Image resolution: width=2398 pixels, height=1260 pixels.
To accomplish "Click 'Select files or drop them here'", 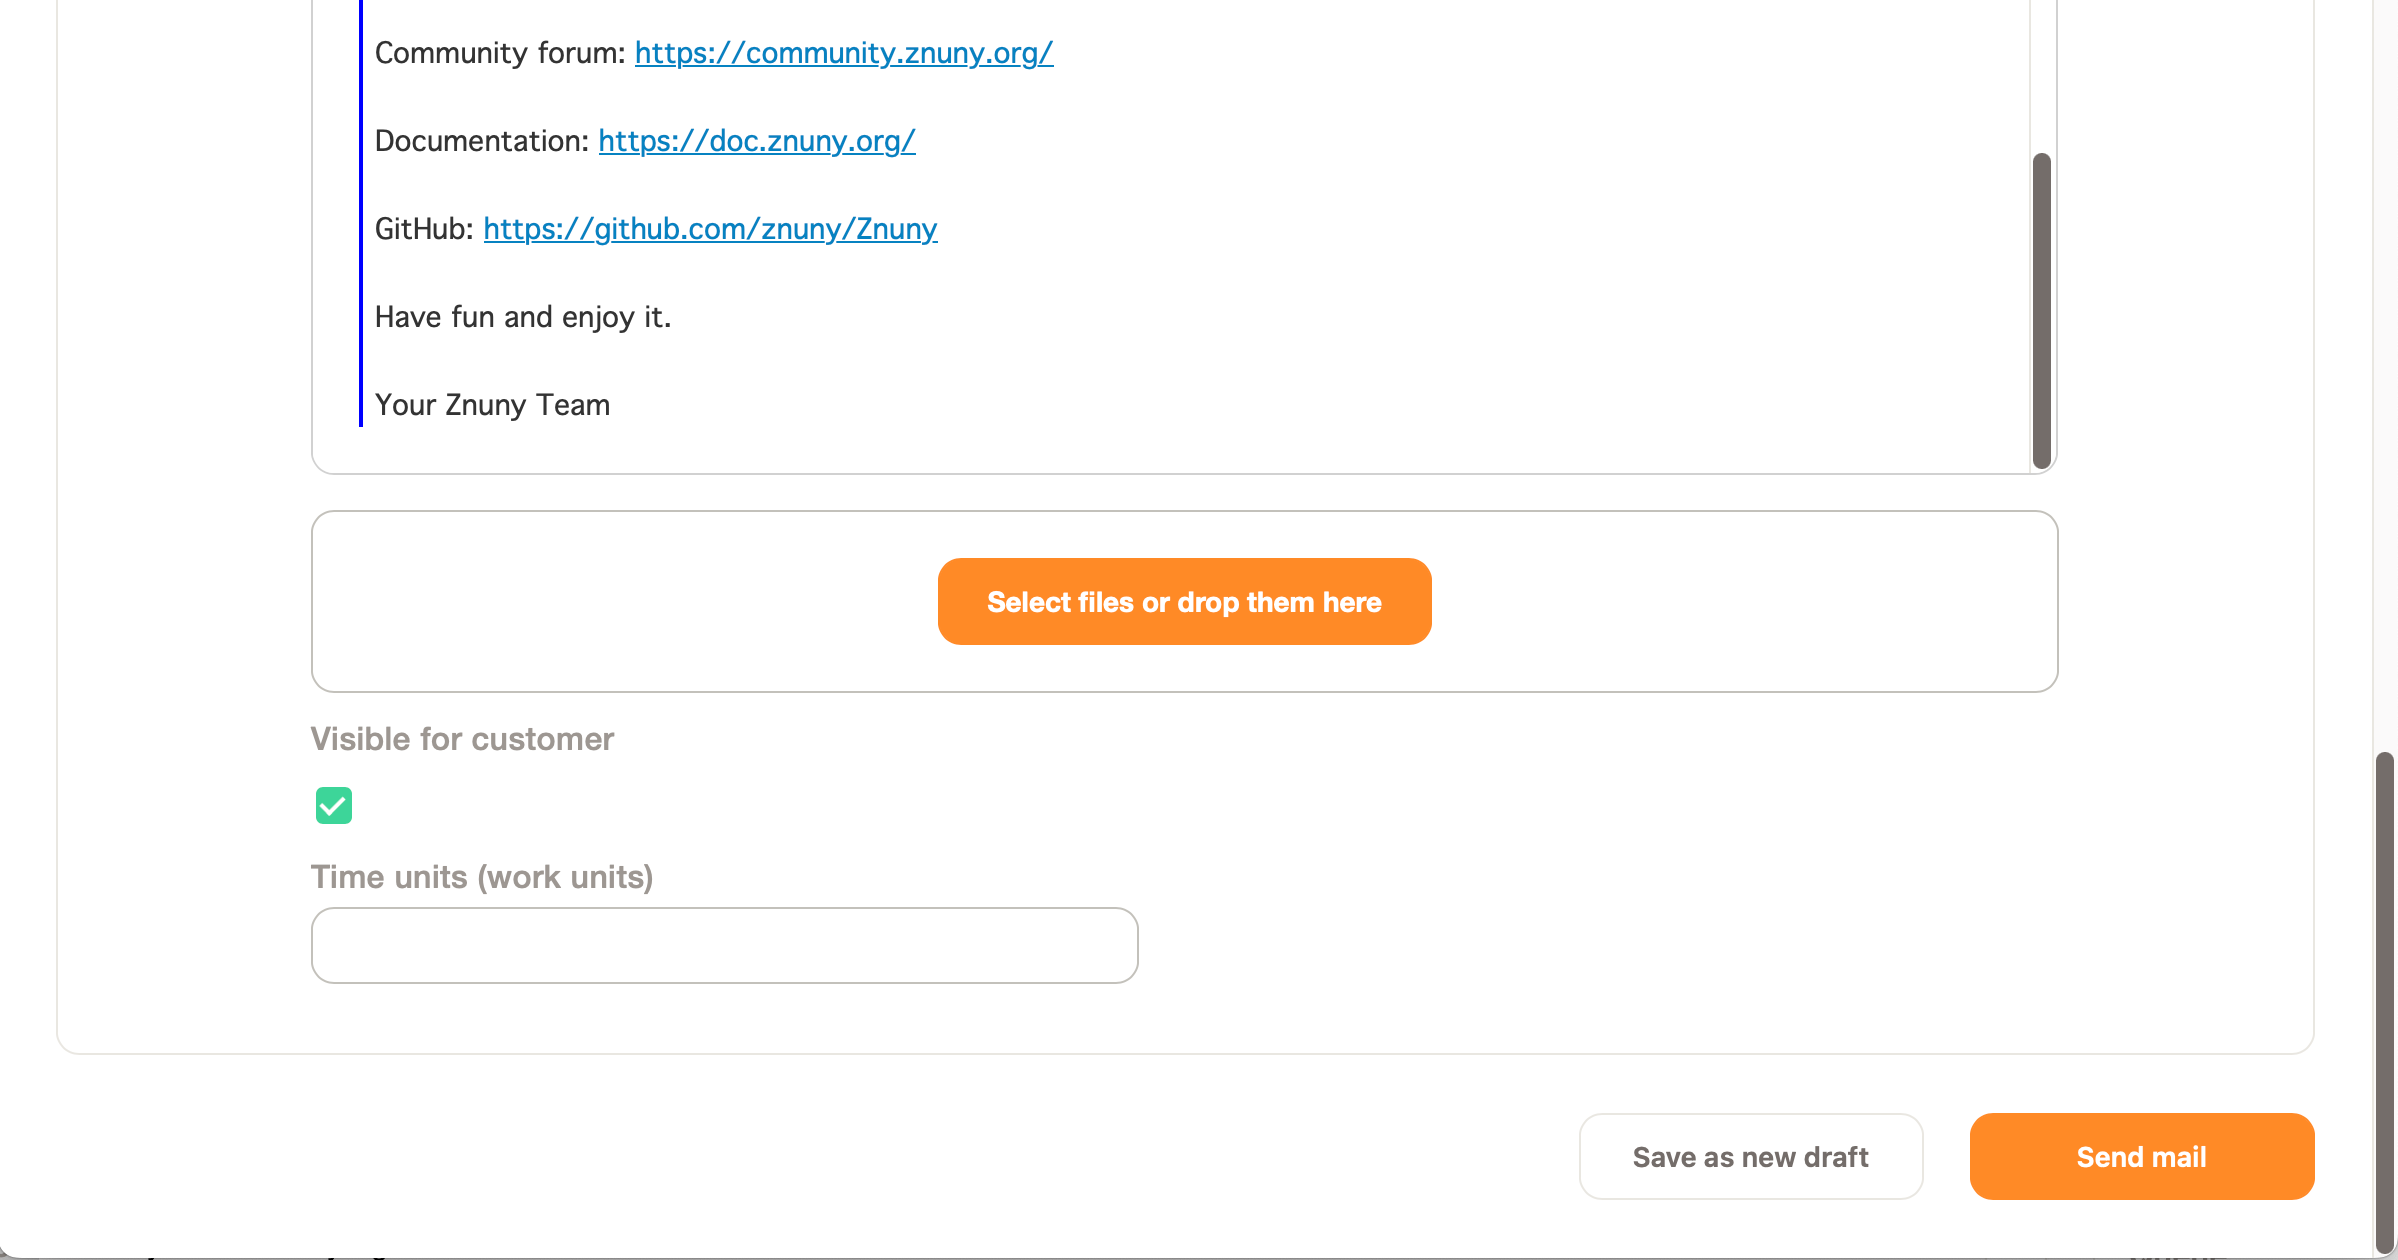I will (x=1184, y=602).
